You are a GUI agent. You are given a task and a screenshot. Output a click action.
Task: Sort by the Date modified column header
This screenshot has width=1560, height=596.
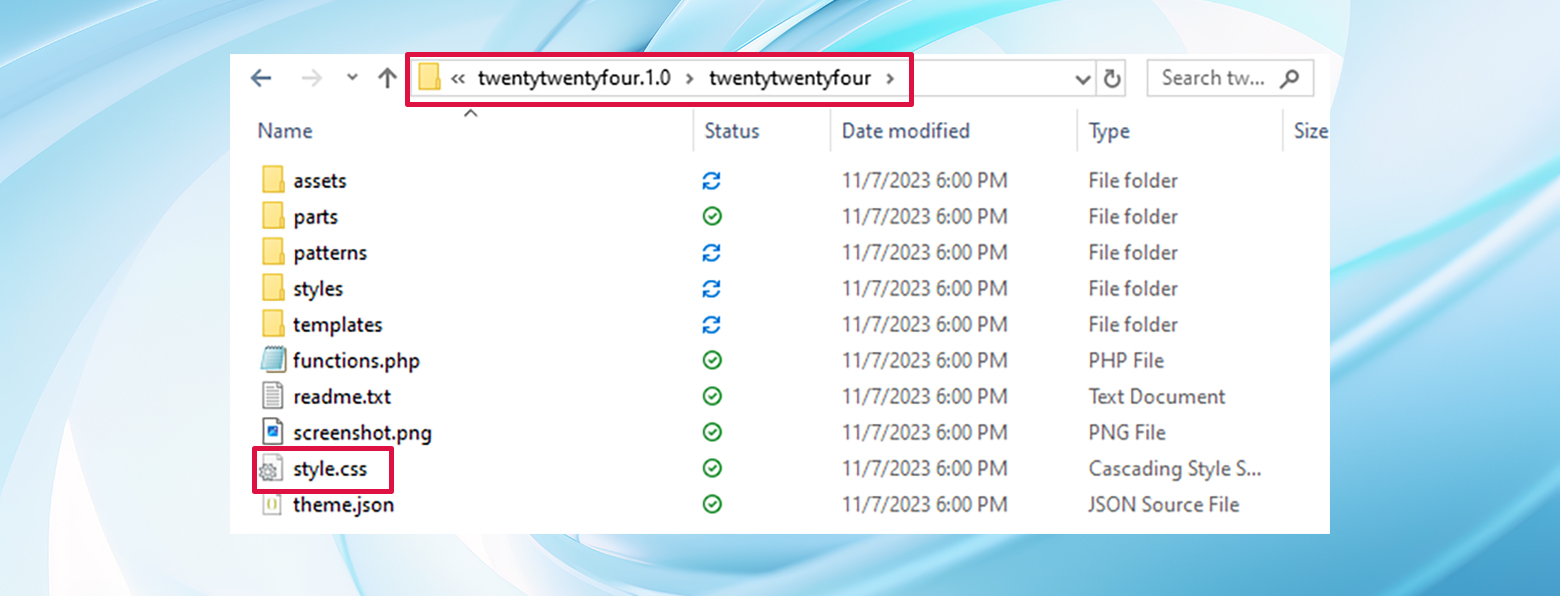pos(904,131)
